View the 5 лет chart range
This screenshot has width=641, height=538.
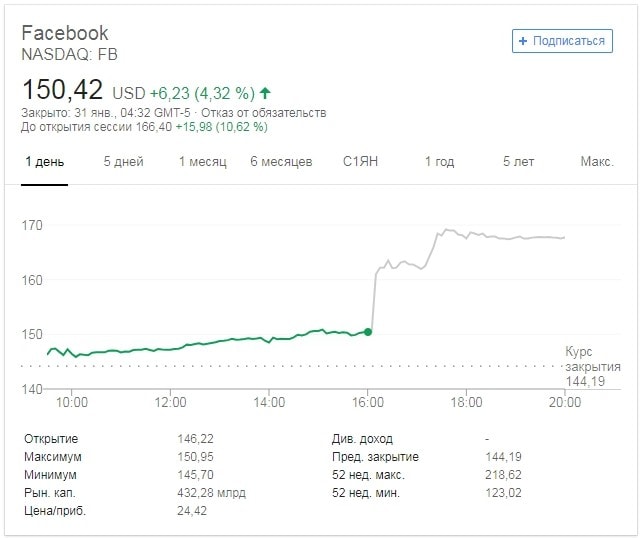518,162
